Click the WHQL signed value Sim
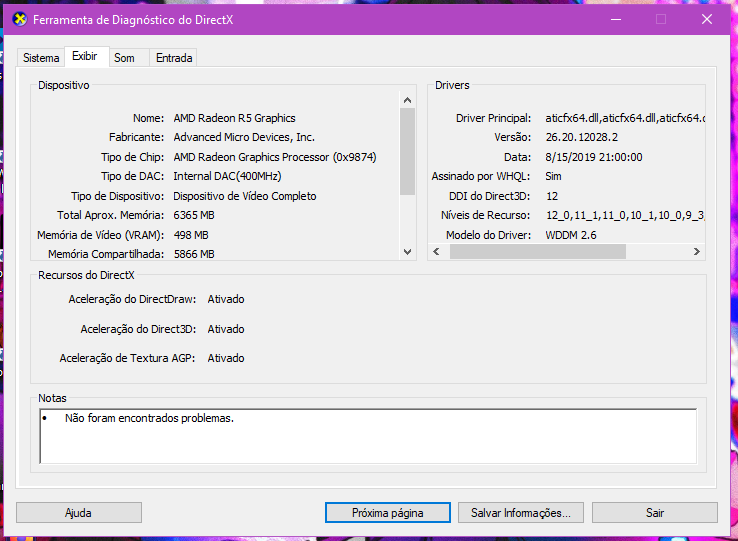This screenshot has width=738, height=541. [554, 177]
